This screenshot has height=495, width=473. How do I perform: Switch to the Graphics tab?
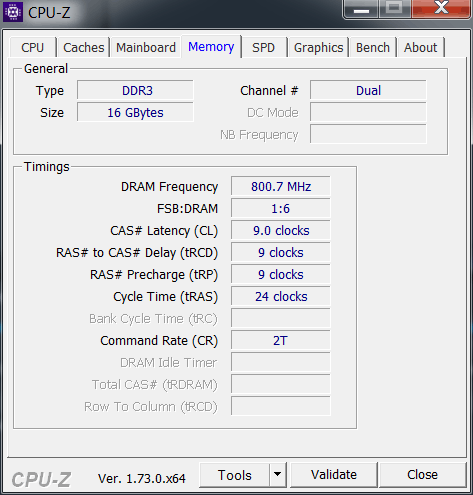[x=318, y=48]
